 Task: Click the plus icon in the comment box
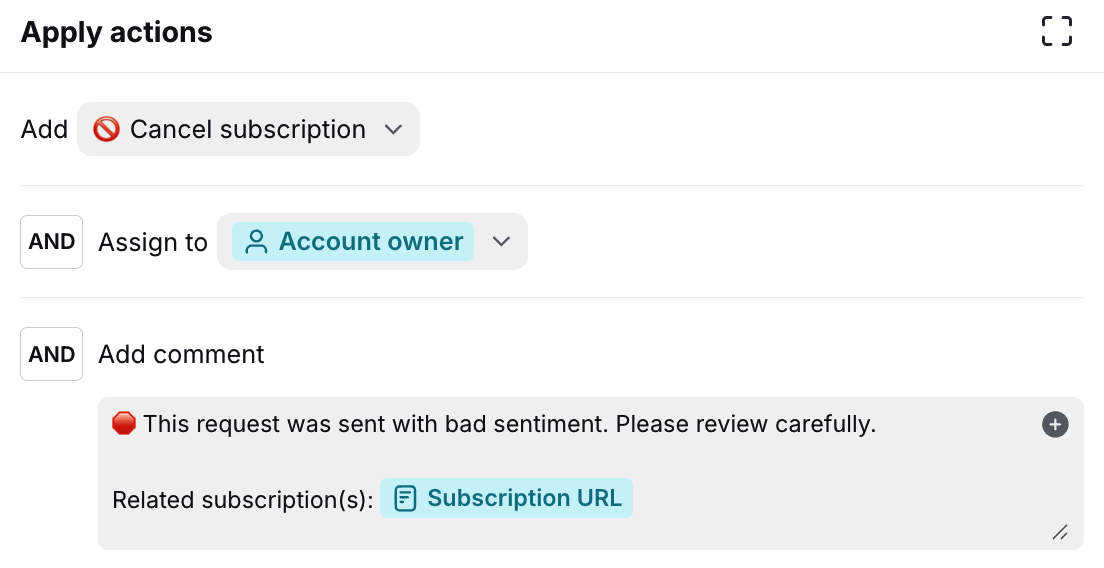tap(1055, 424)
